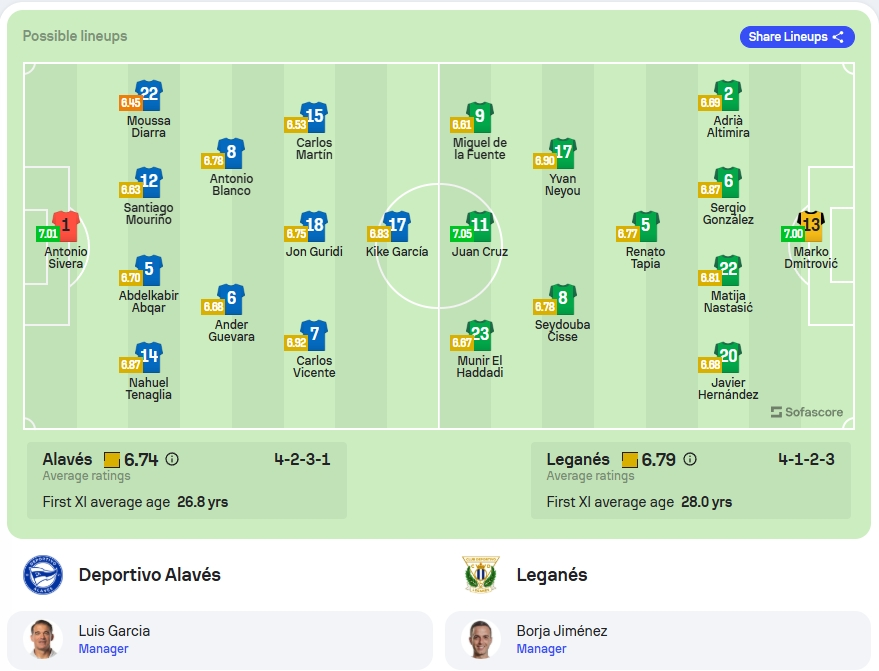The height and width of the screenshot is (671, 879).
Task: Click Kike García's number 17 shirt
Action: pyautogui.click(x=397, y=226)
